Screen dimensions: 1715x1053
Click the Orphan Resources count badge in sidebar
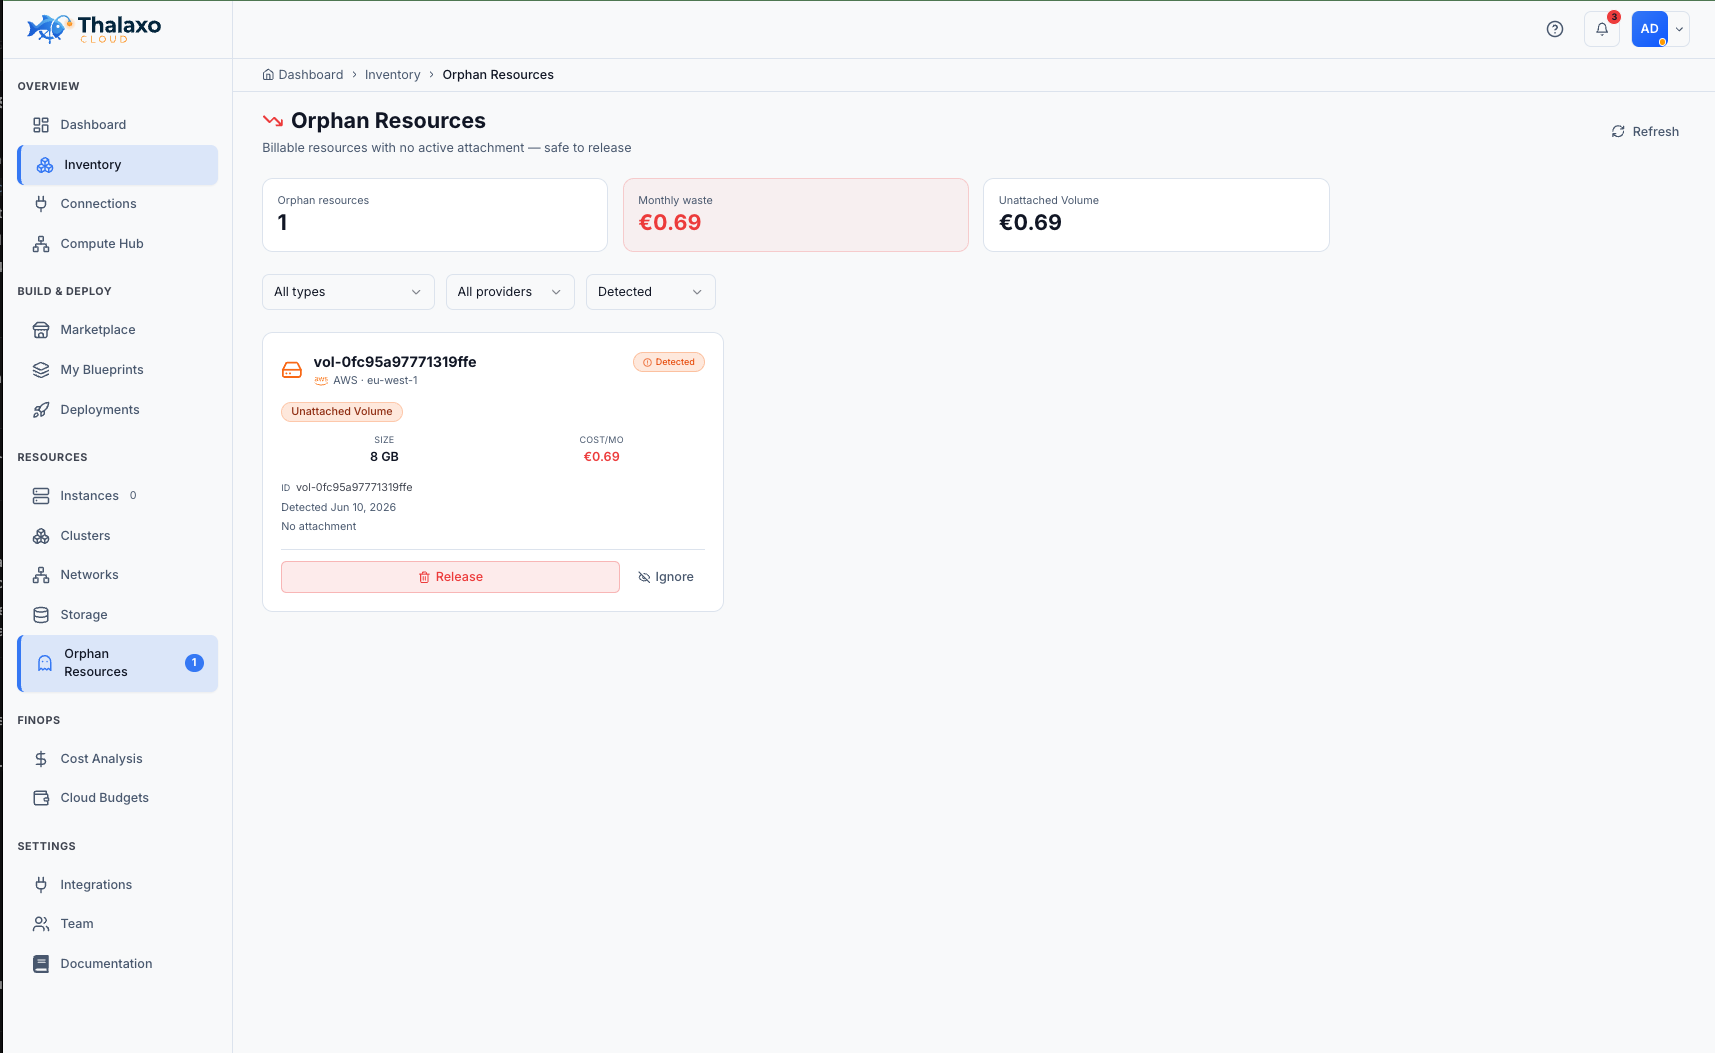(195, 663)
